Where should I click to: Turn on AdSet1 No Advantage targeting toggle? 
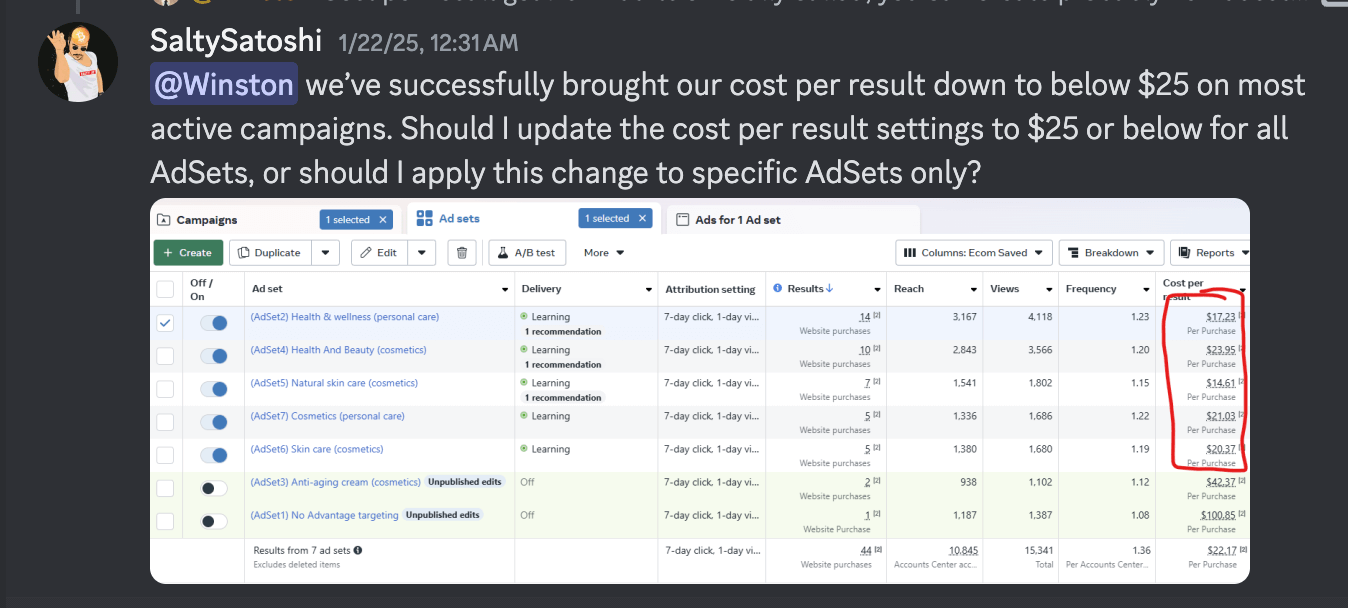click(214, 521)
